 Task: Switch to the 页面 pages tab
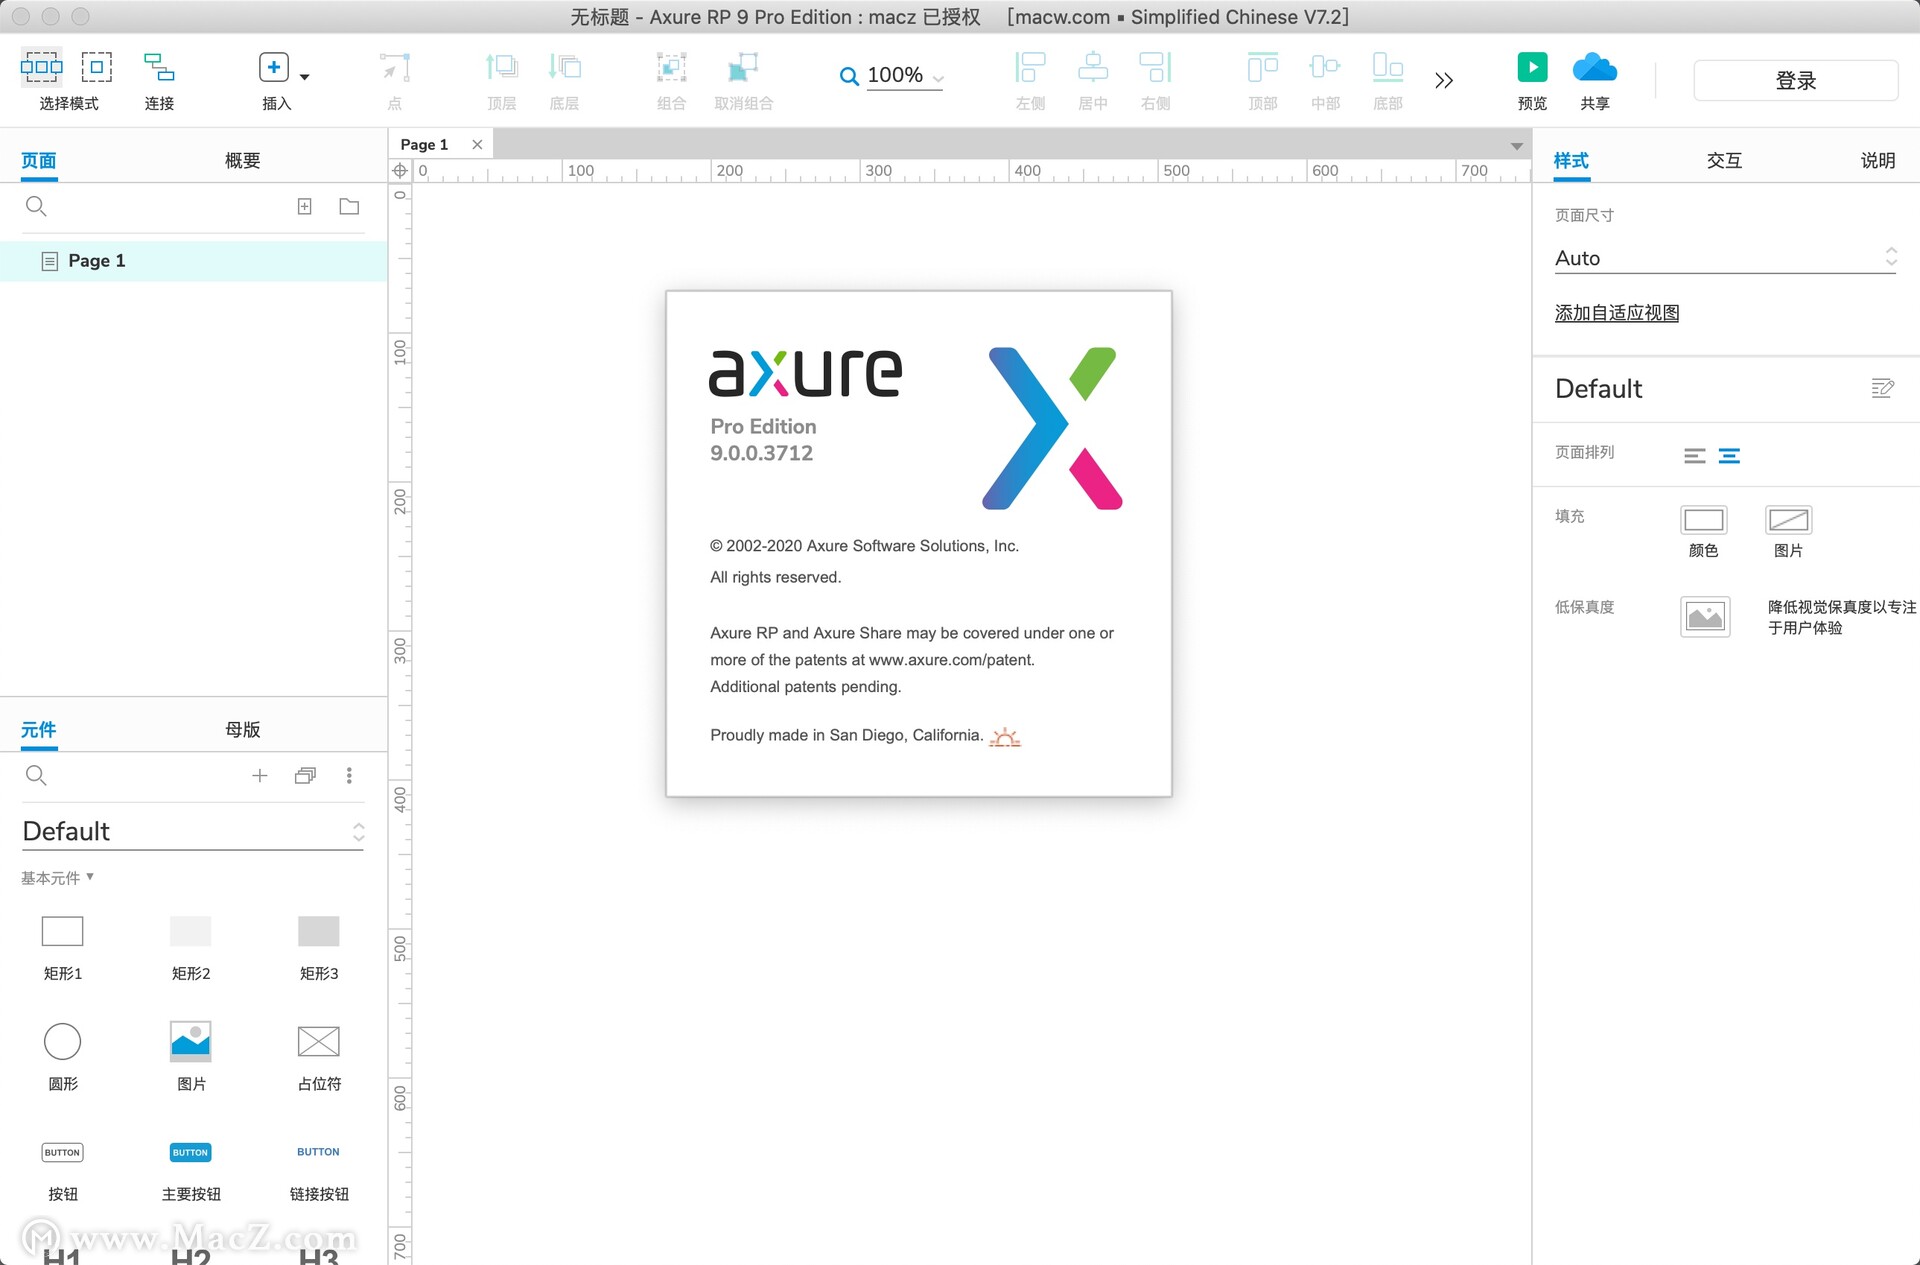[x=39, y=160]
